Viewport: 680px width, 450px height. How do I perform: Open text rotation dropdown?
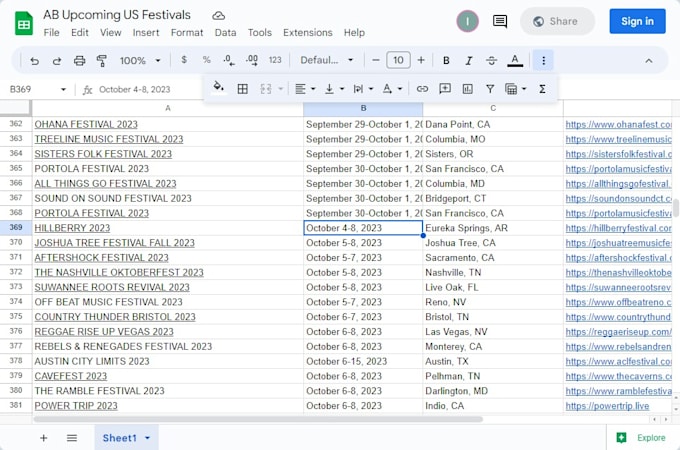(x=392, y=89)
